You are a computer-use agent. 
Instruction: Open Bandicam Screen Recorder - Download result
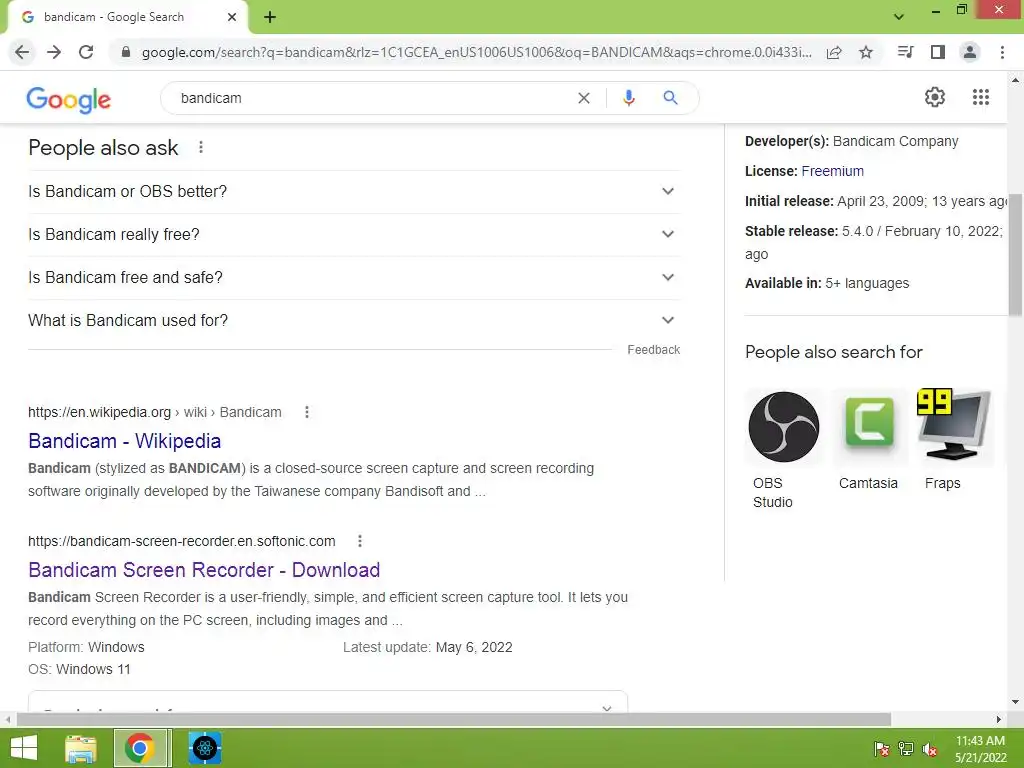(204, 569)
